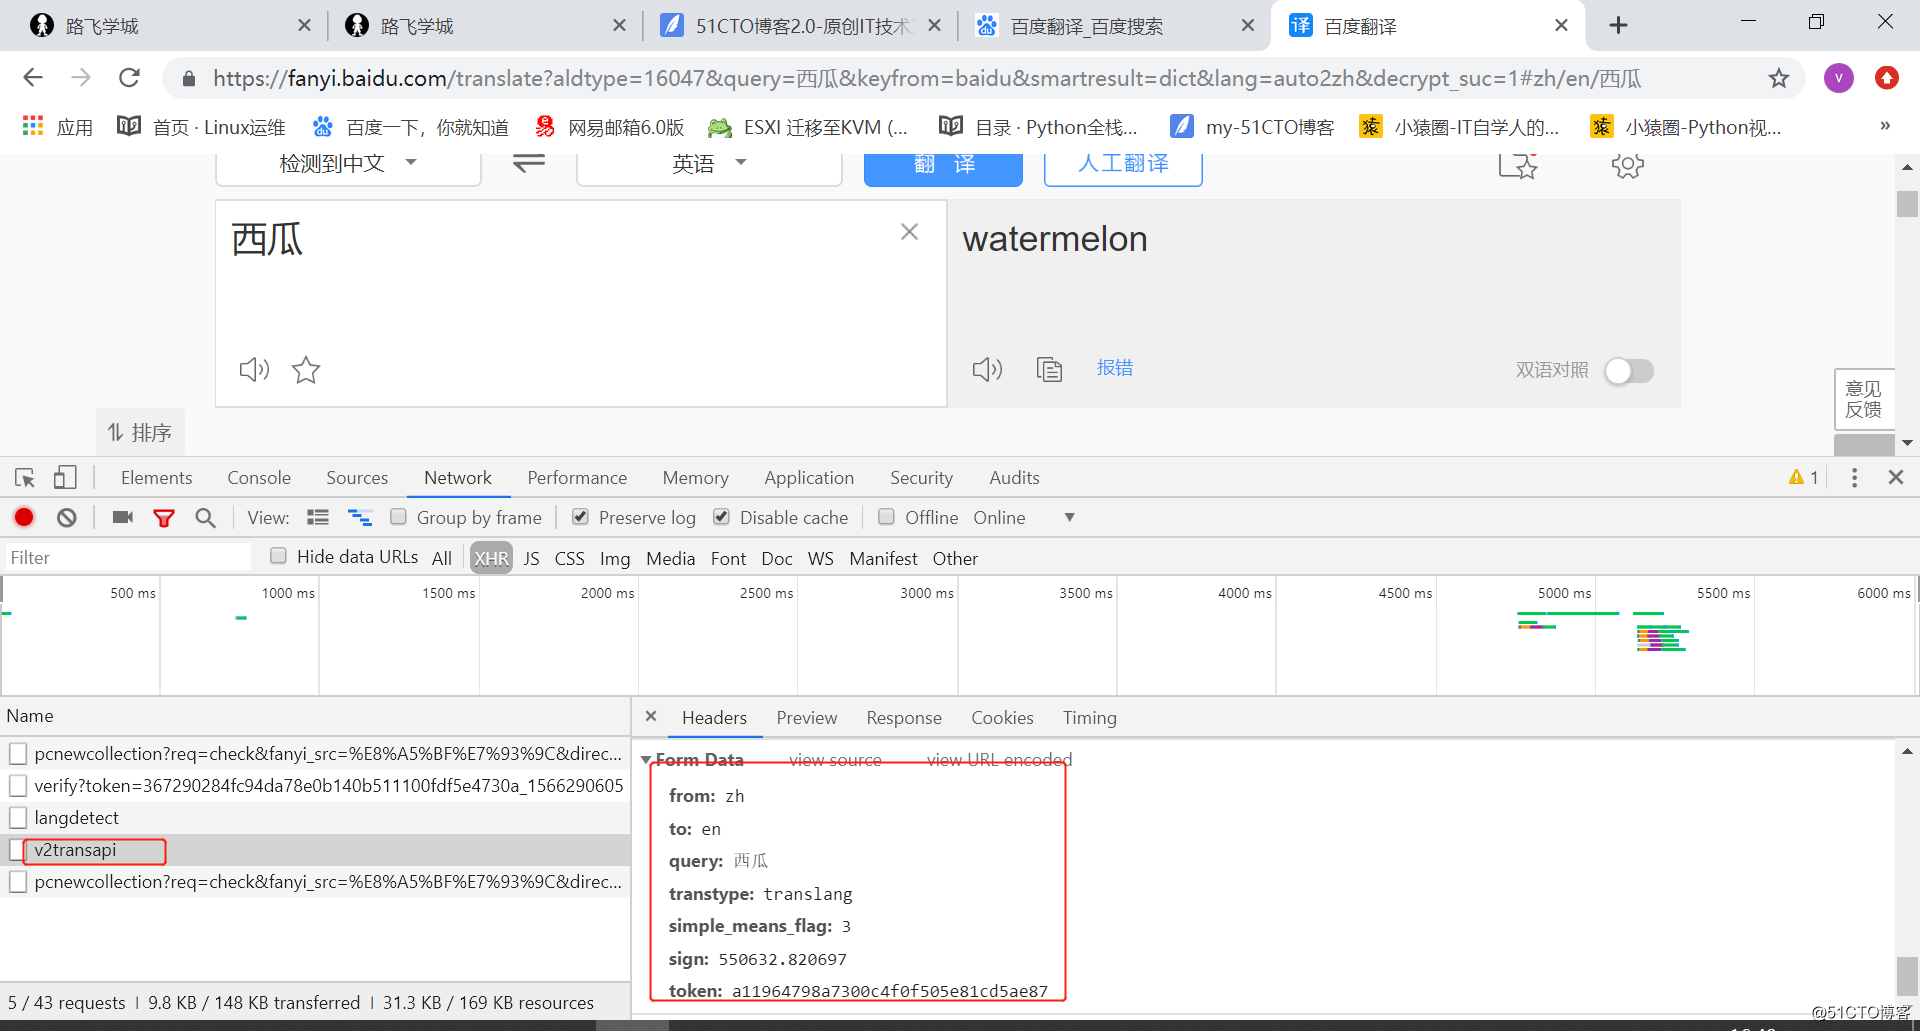Screen dimensions: 1920x1031
Task: Copy the translation result
Action: coord(1049,370)
